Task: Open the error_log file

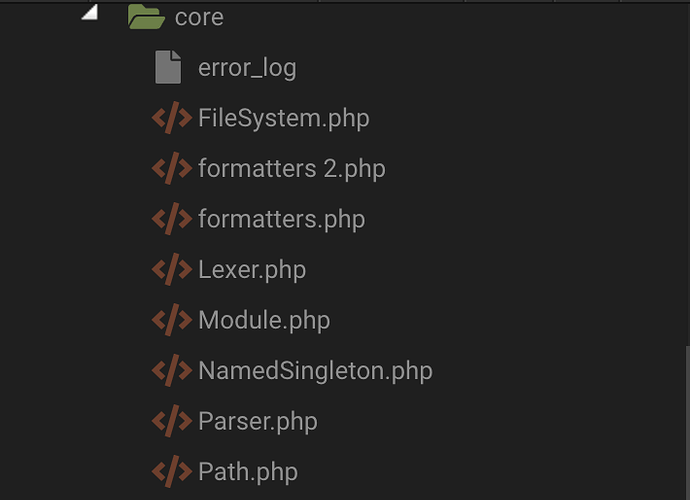Action: (x=247, y=69)
